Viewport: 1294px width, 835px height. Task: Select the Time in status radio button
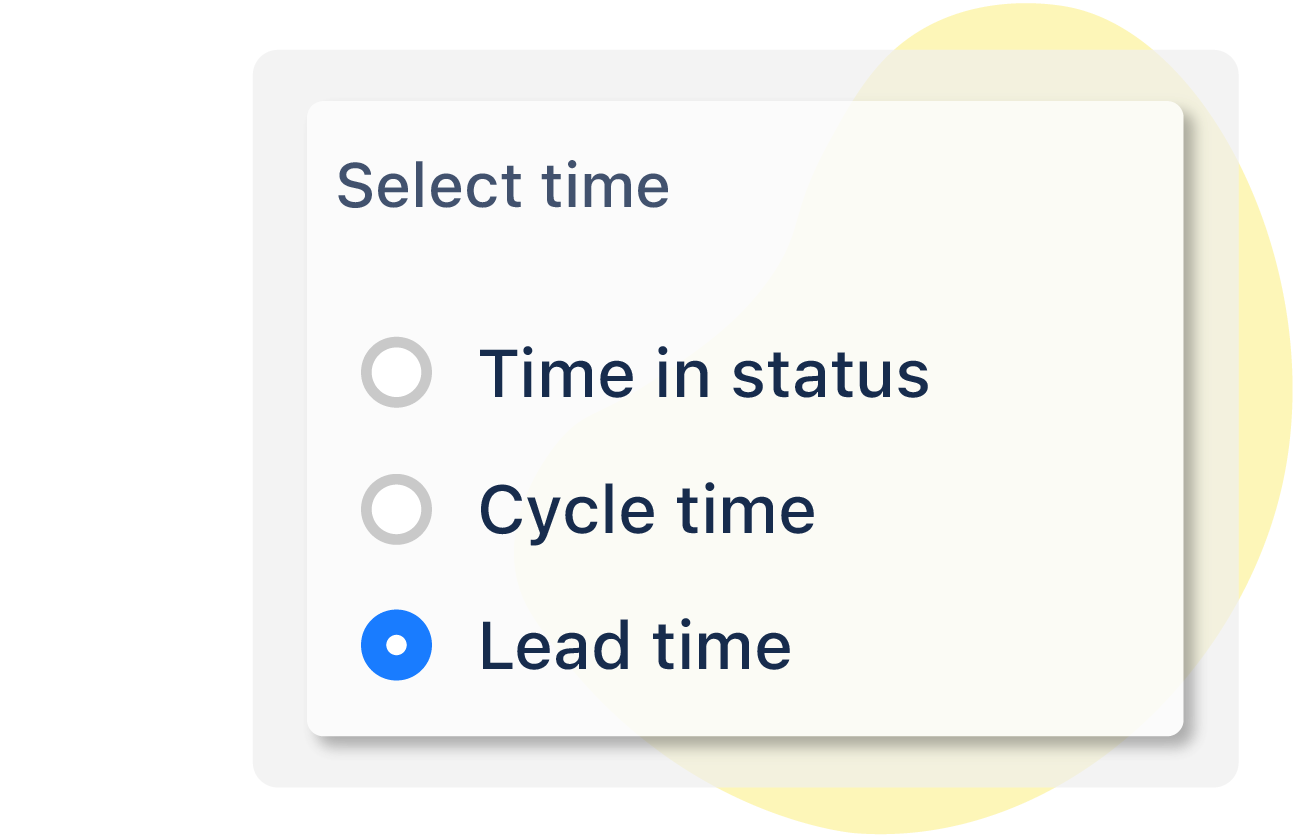[396, 373]
